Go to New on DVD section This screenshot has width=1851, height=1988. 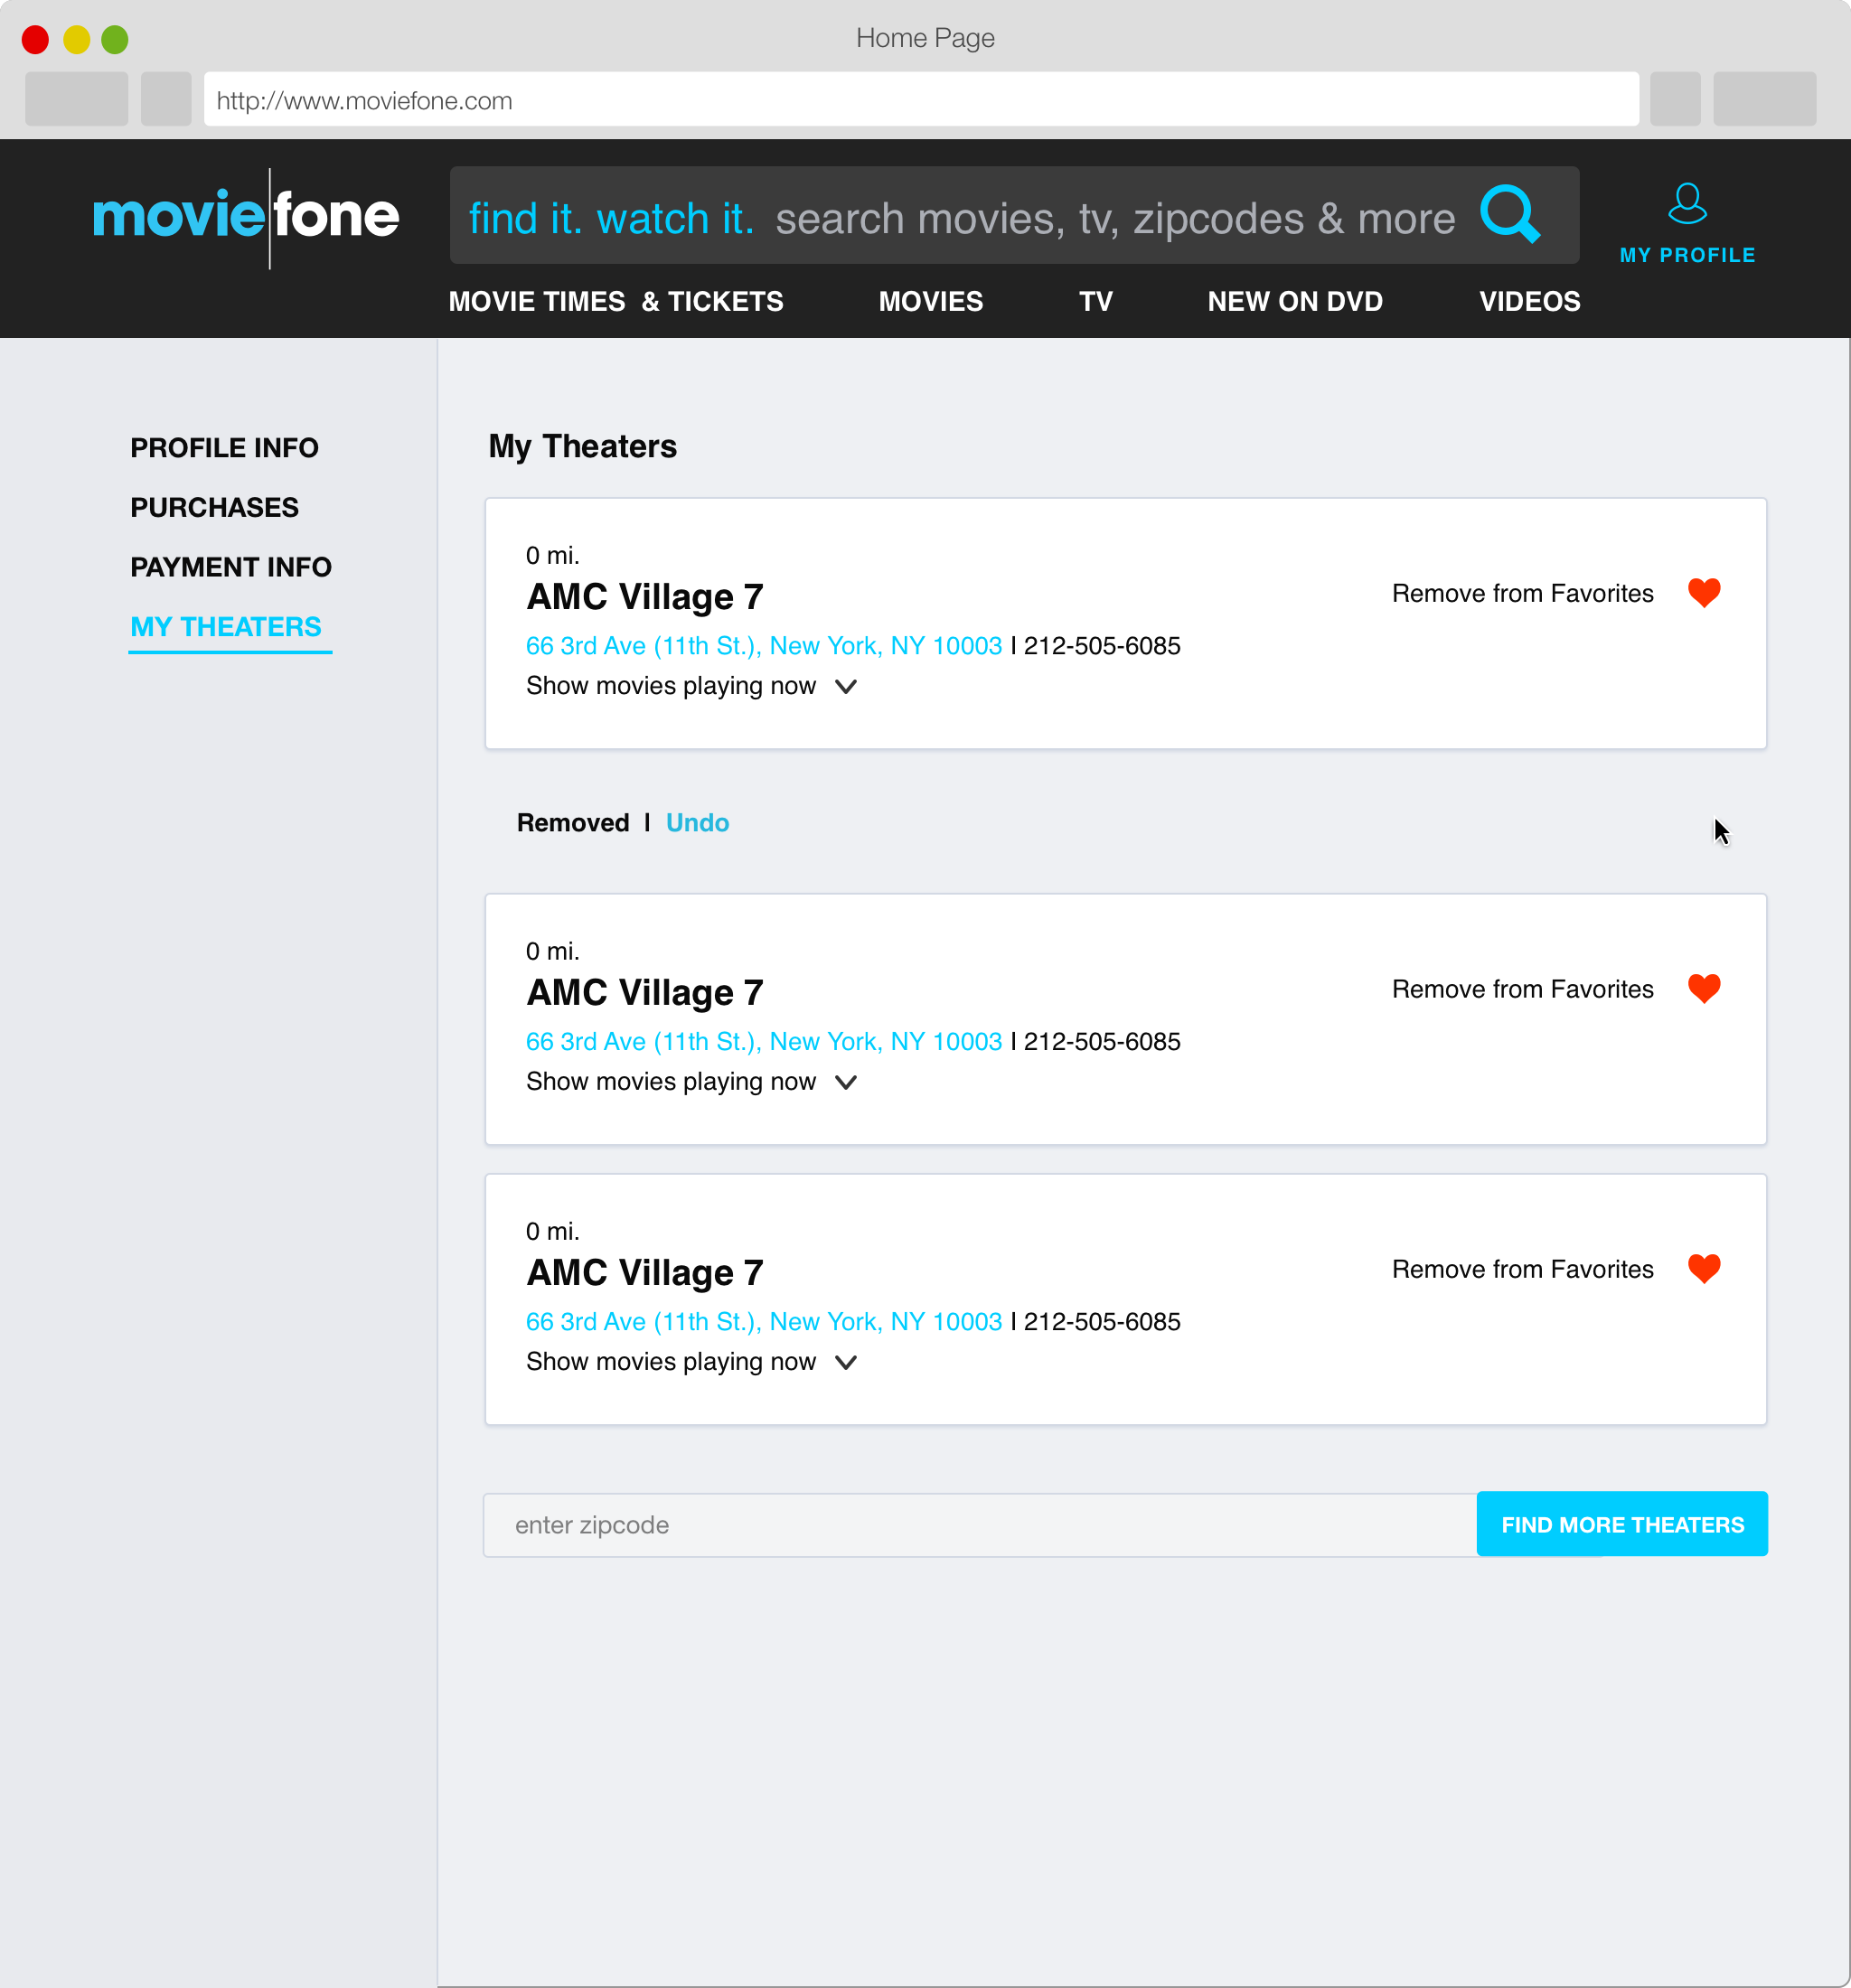click(1294, 302)
